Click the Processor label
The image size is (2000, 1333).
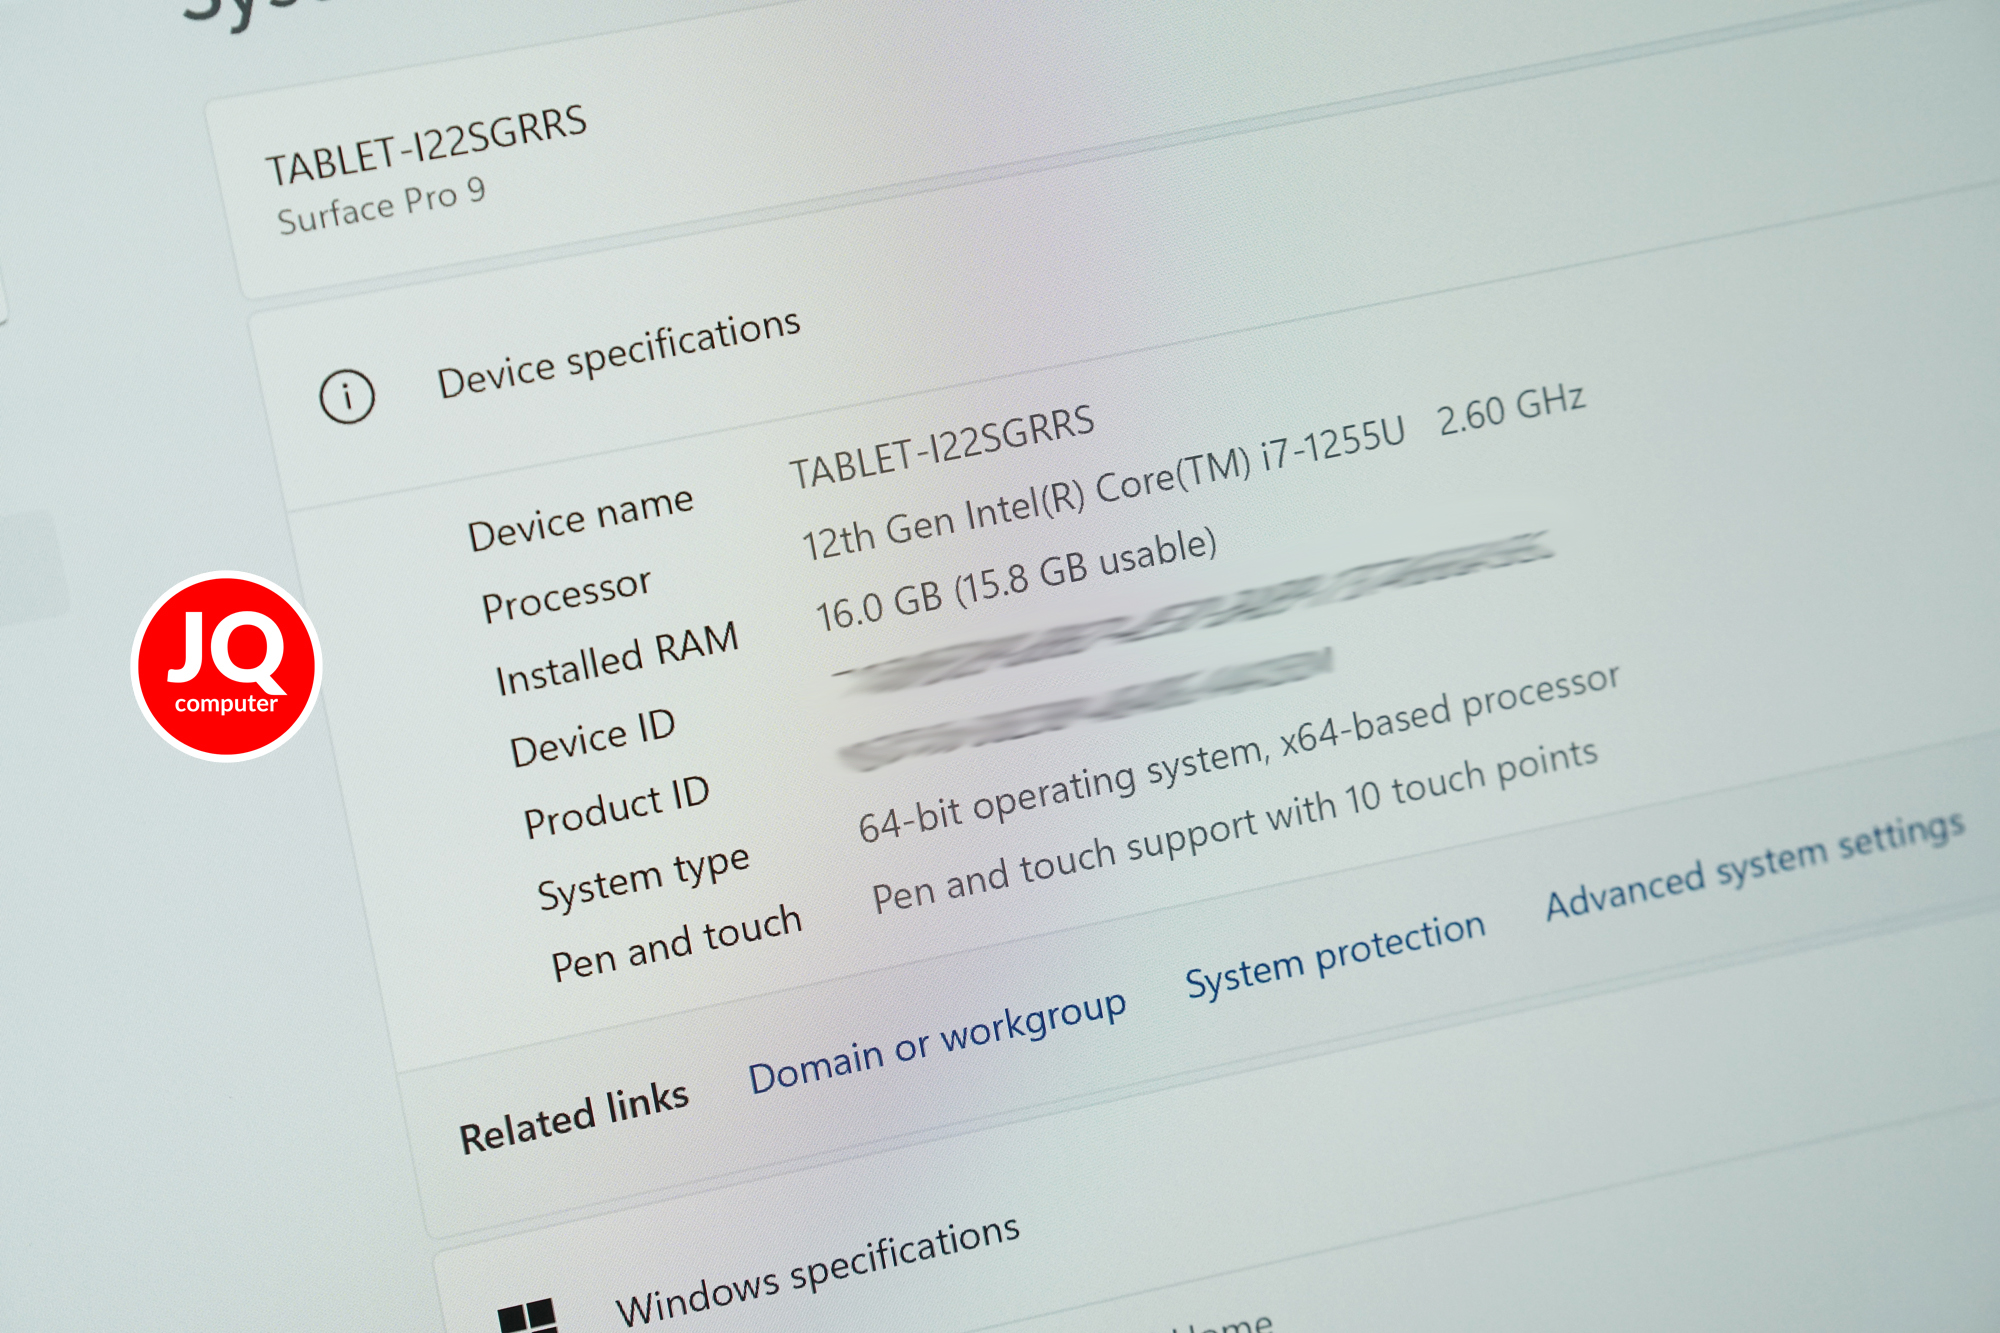tap(566, 594)
